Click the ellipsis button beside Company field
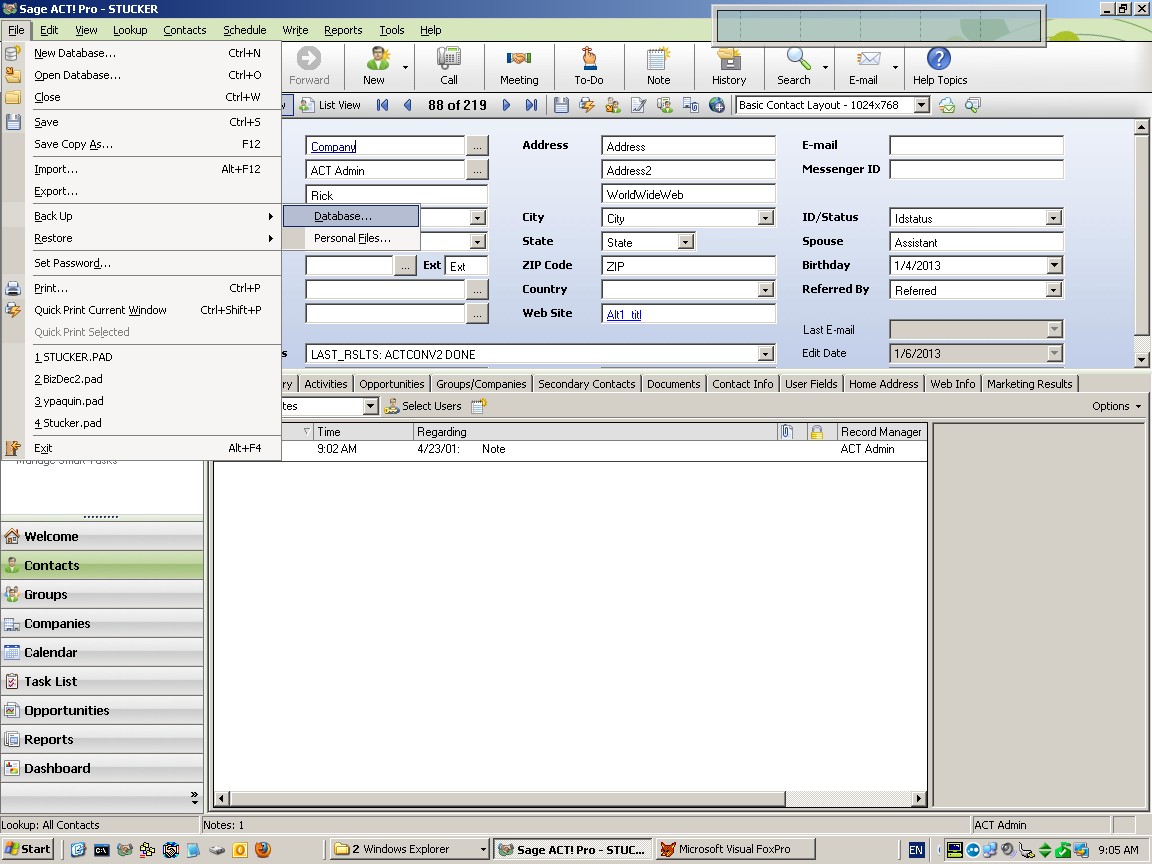Viewport: 1152px width, 864px height. point(478,146)
